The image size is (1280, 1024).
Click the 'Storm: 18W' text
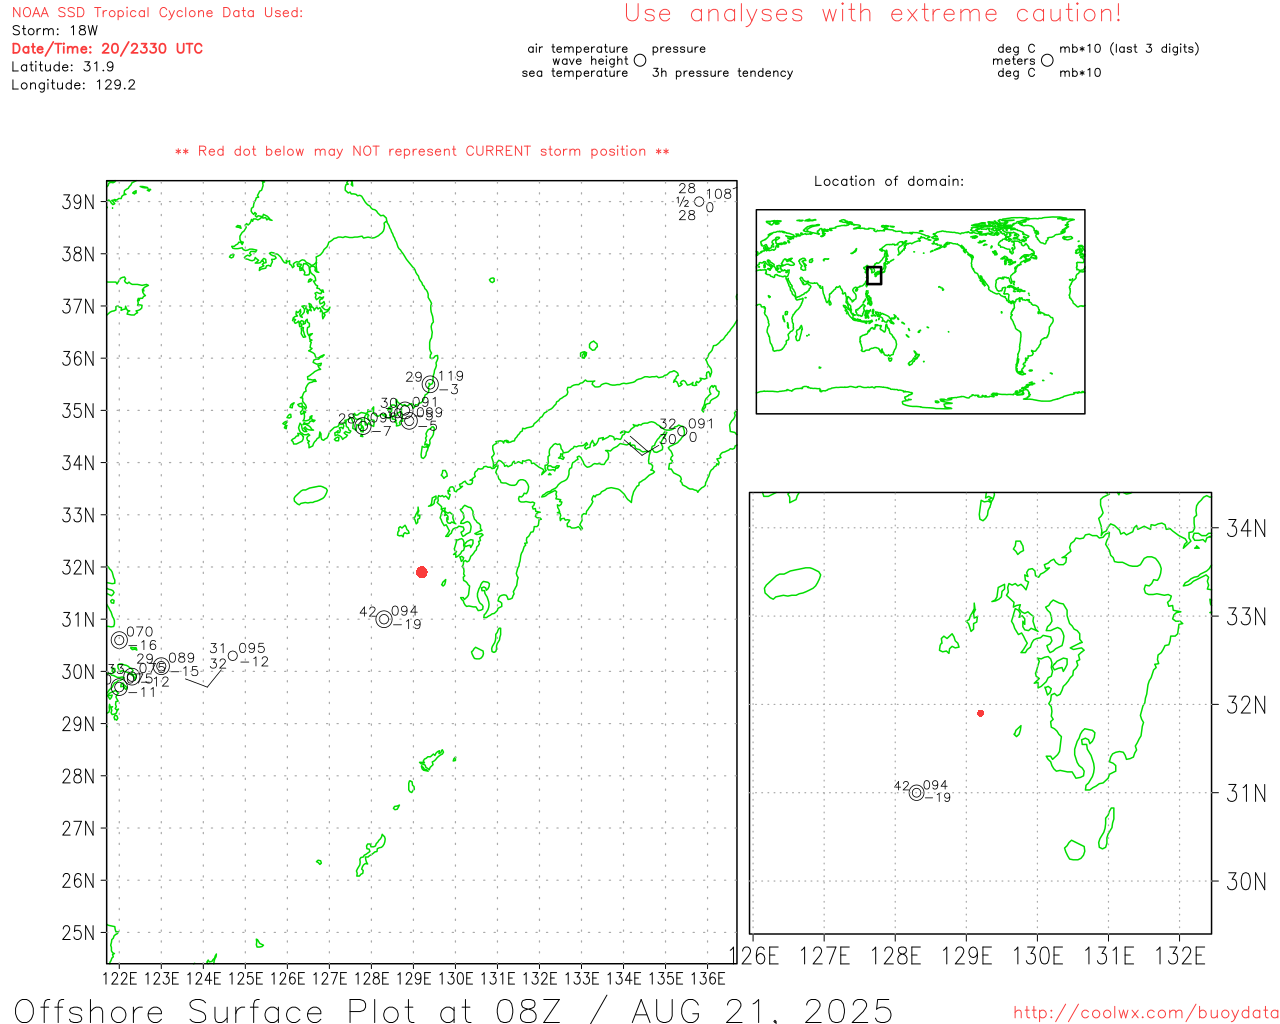(x=55, y=31)
